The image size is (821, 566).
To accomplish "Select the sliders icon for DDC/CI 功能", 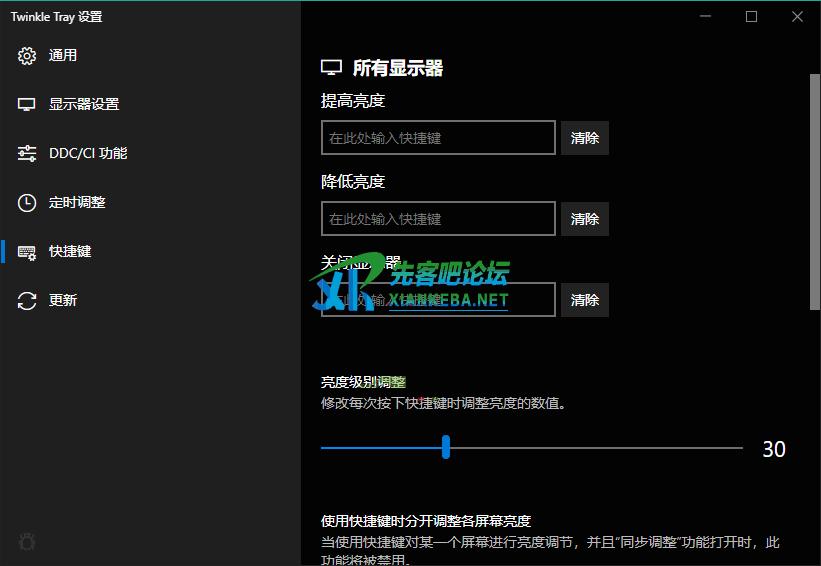I will tap(27, 154).
